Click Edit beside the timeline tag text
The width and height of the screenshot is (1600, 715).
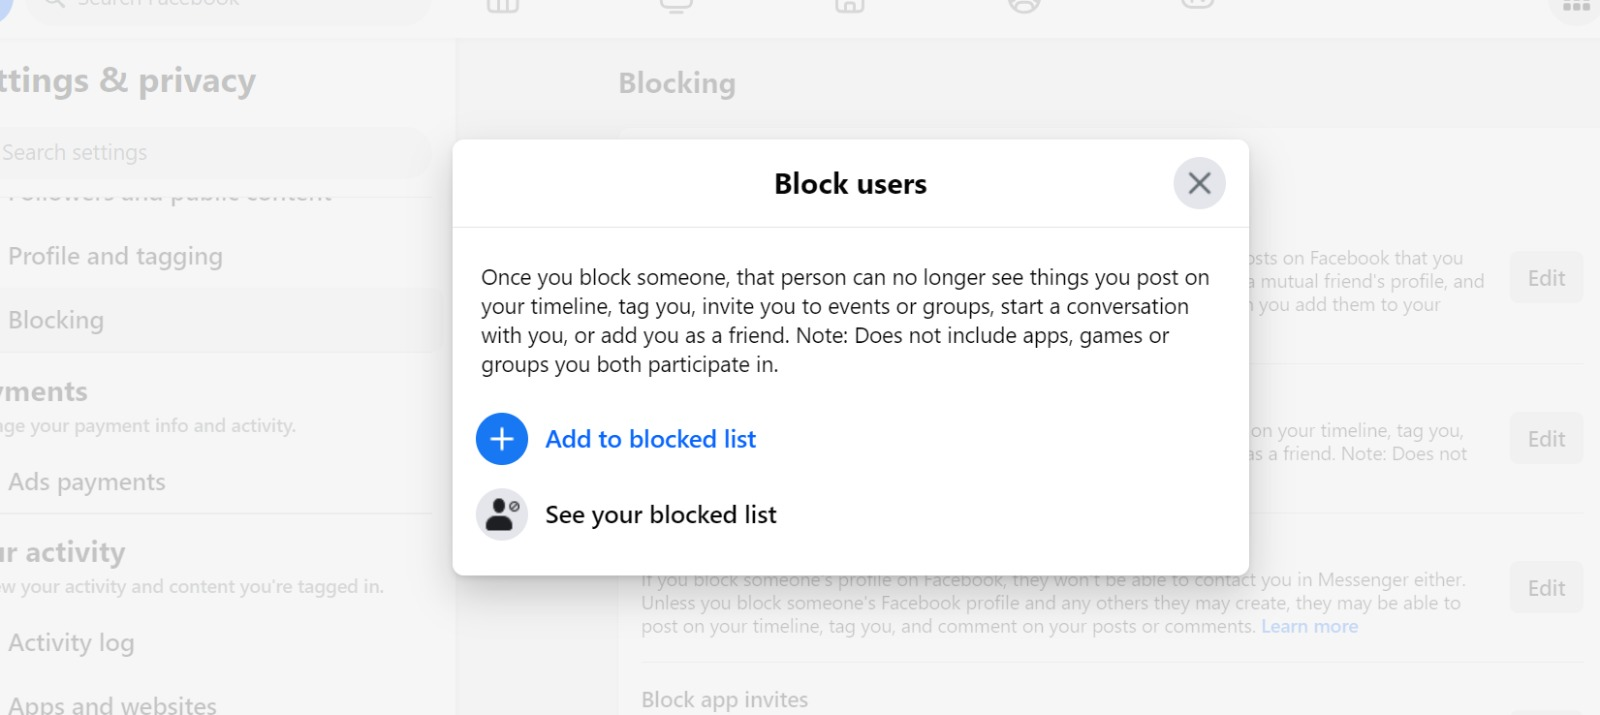coord(1546,439)
